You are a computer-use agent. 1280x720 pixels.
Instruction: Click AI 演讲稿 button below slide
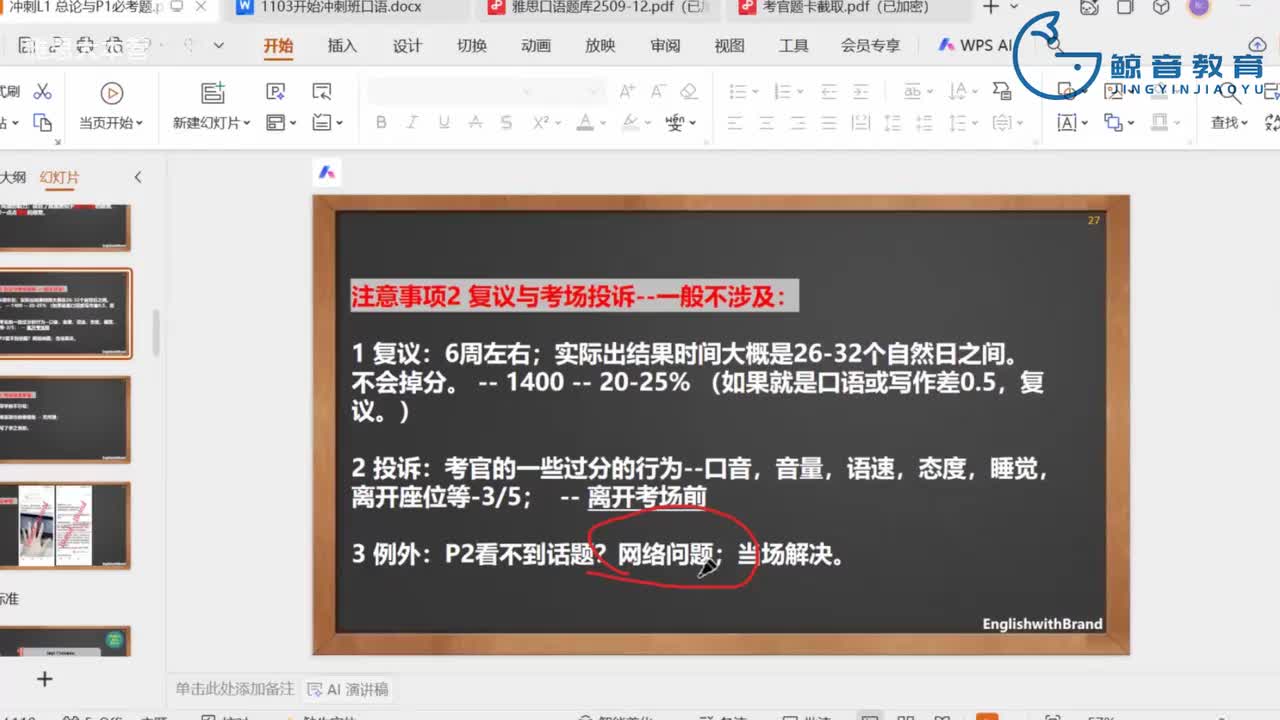click(x=347, y=689)
